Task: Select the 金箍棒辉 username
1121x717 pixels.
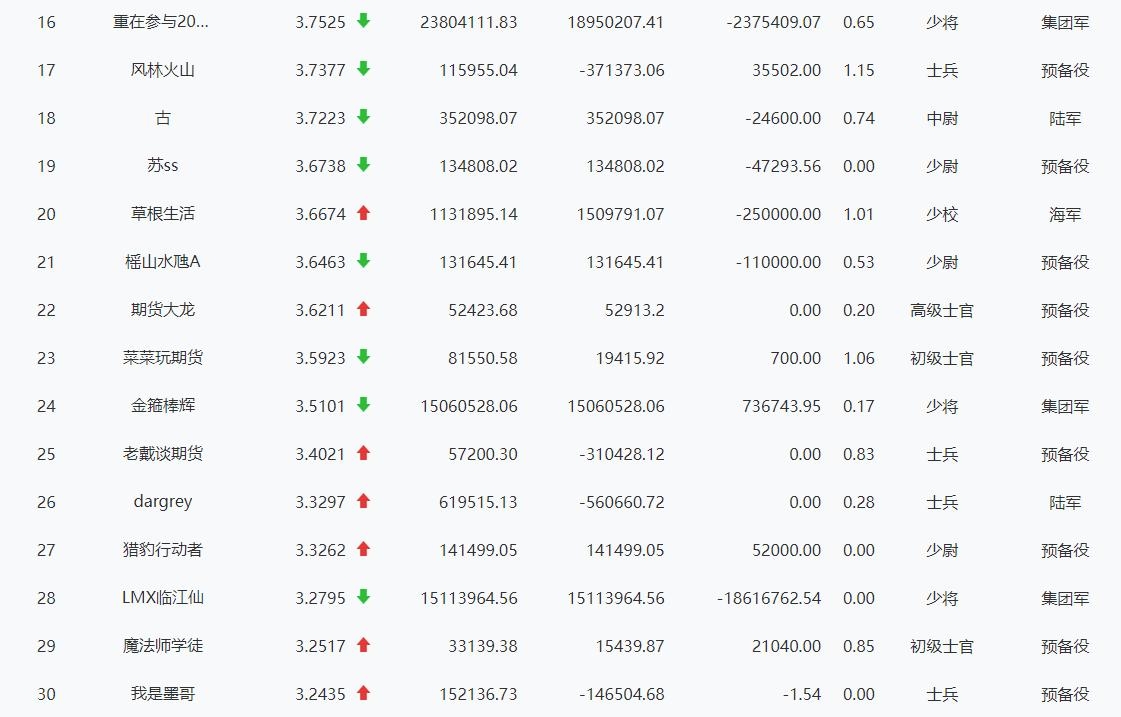Action: [x=162, y=406]
